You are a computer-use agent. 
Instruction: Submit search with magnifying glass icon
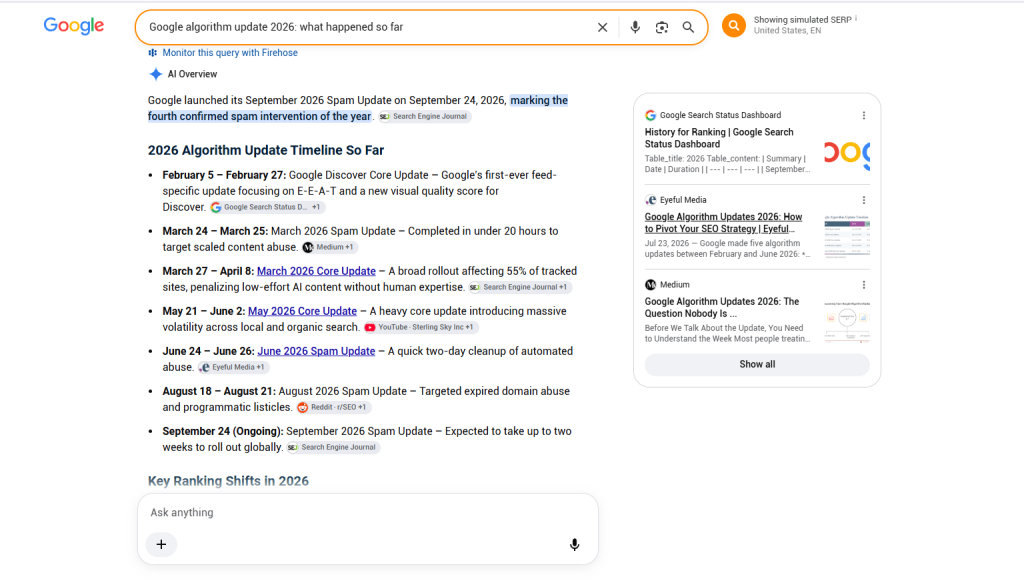coord(688,27)
